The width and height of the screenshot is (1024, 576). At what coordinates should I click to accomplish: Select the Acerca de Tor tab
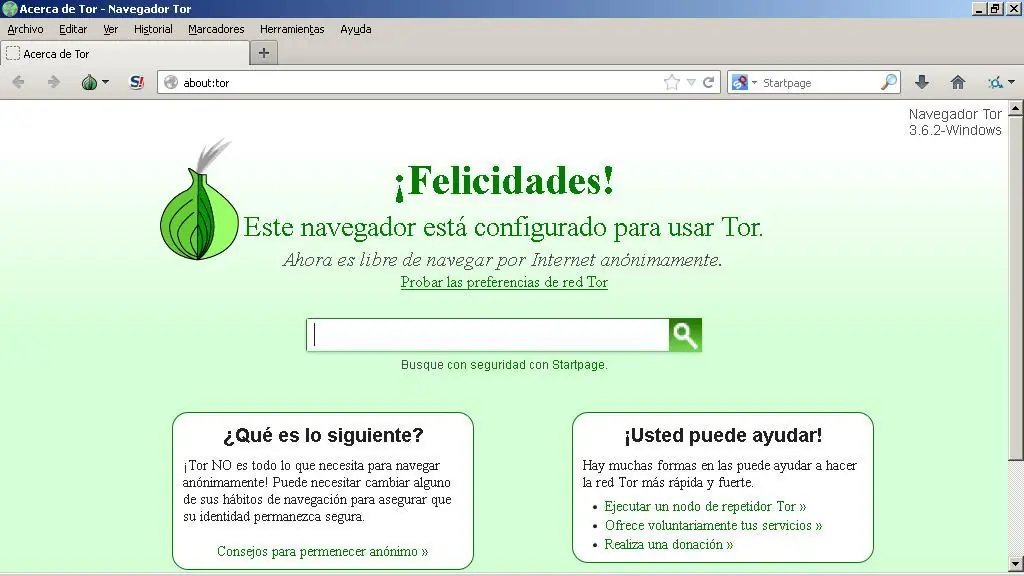click(x=125, y=54)
